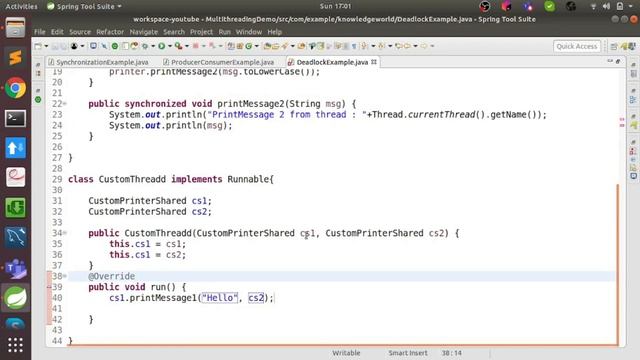Screen dimensions: 640x360
Task: Click cursor position 38:14 in status bar
Action: [451, 353]
